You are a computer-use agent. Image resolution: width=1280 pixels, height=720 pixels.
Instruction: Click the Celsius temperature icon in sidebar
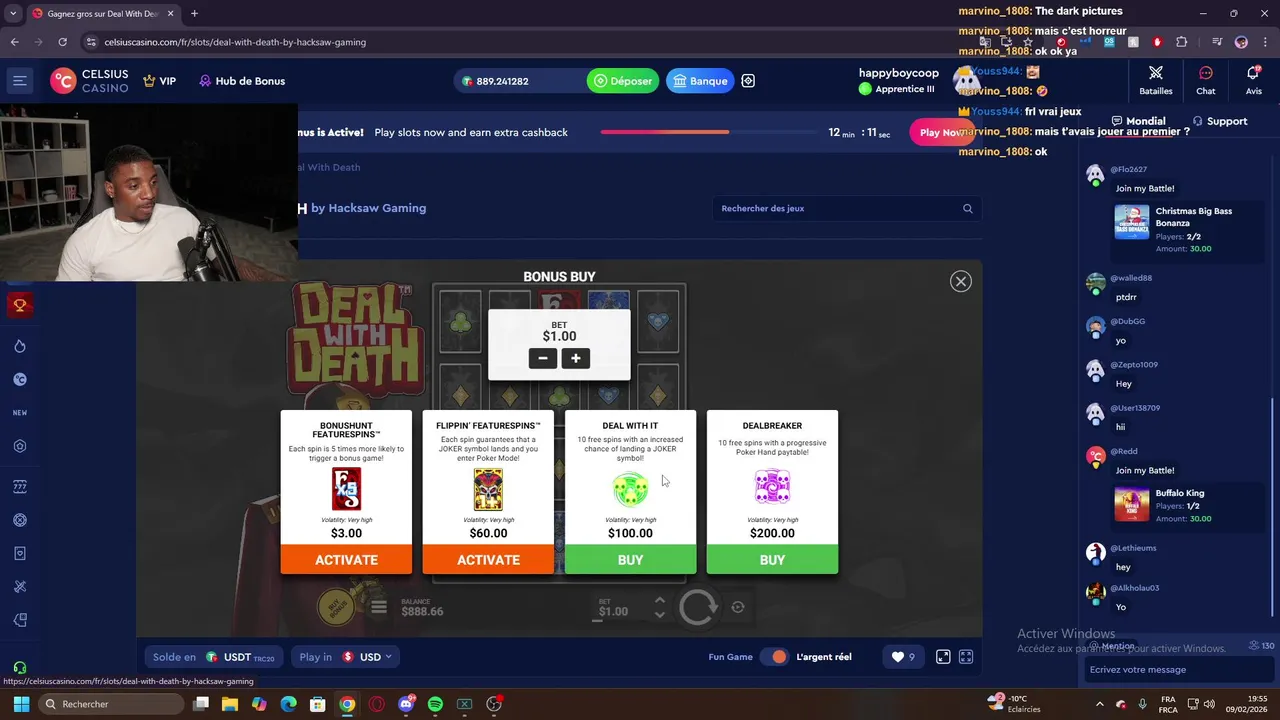20,379
